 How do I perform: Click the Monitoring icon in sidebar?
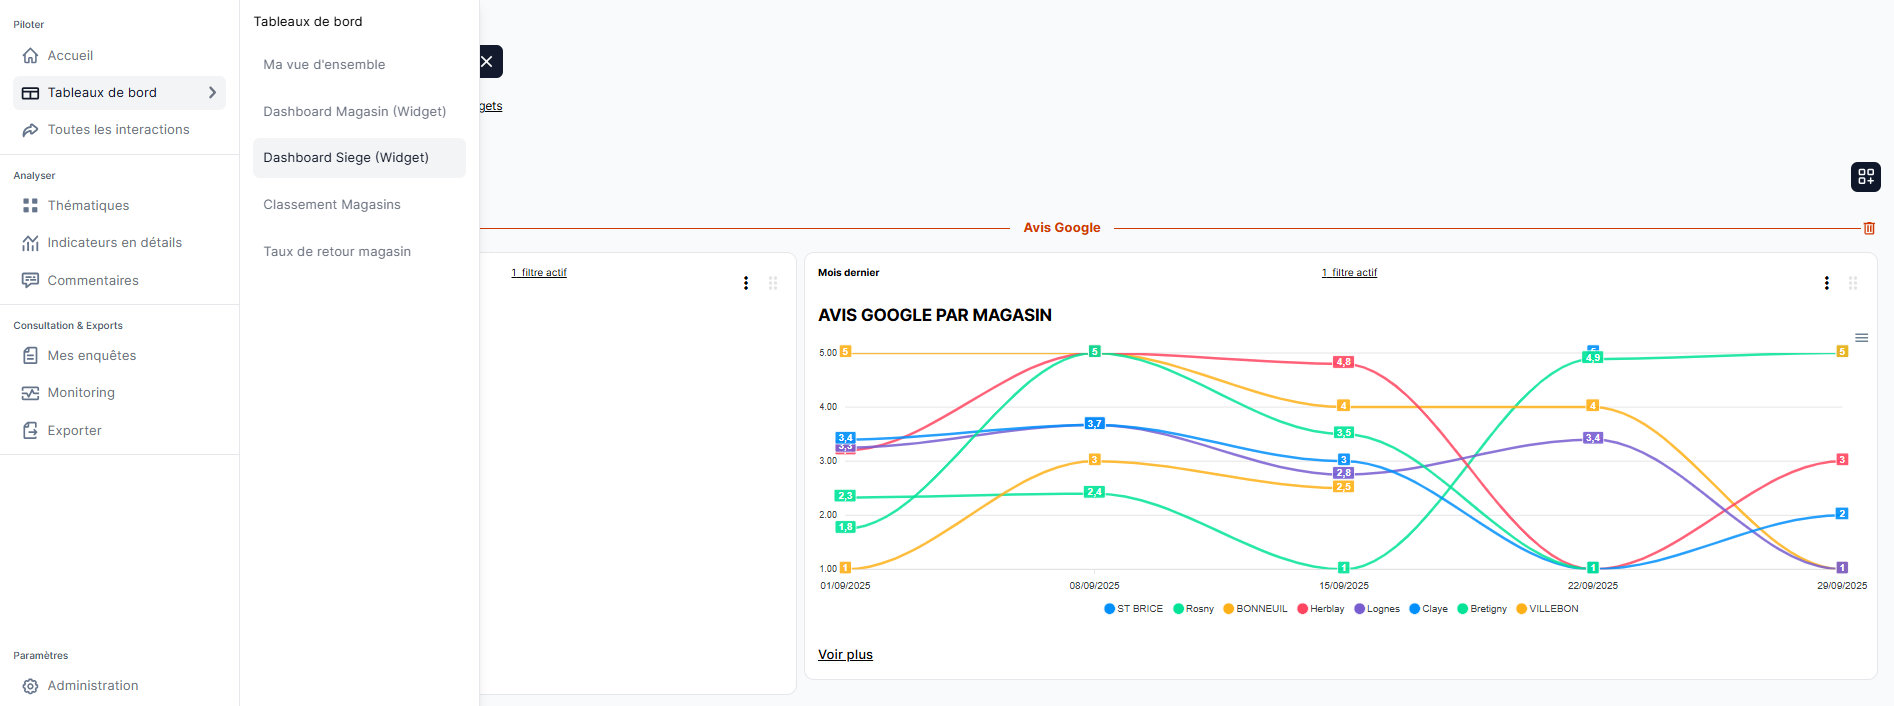point(31,393)
